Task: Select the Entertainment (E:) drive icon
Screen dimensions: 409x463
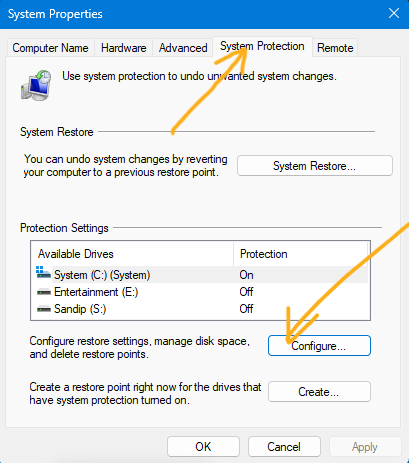Action: (x=44, y=292)
